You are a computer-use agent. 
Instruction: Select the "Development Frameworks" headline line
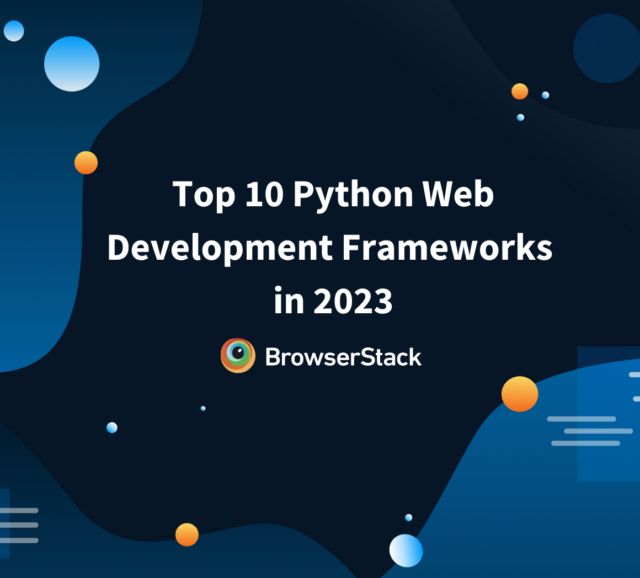[x=330, y=248]
